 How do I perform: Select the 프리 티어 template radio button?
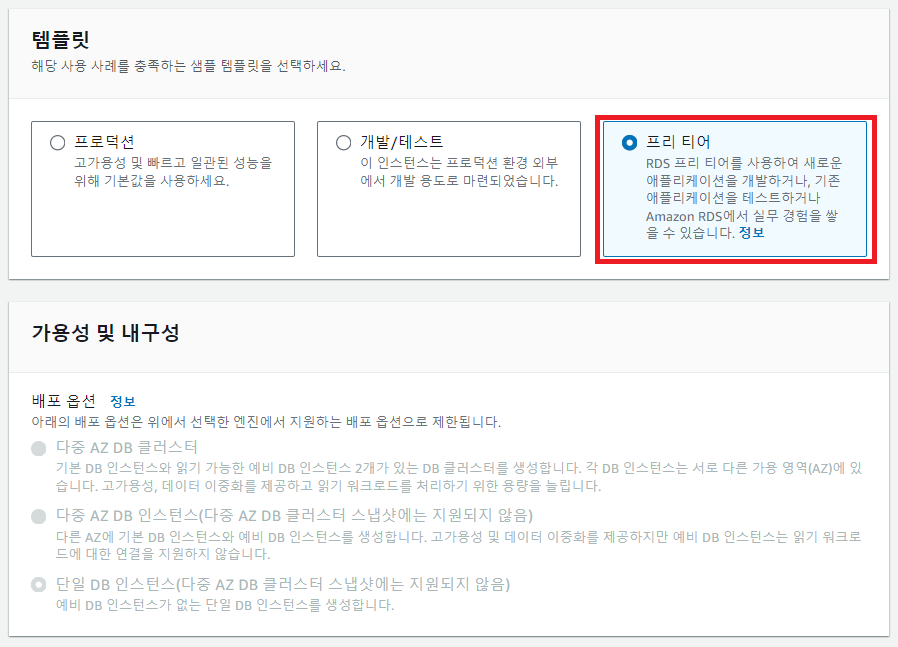629,143
